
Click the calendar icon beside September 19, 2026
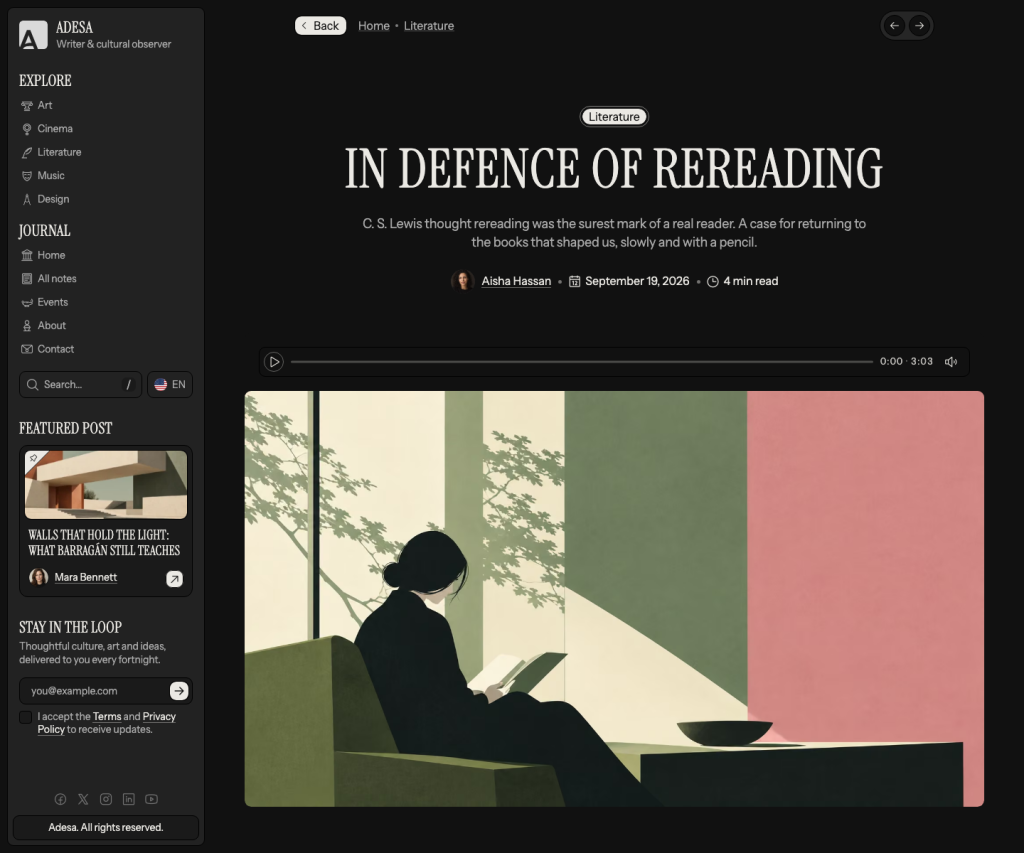click(574, 282)
